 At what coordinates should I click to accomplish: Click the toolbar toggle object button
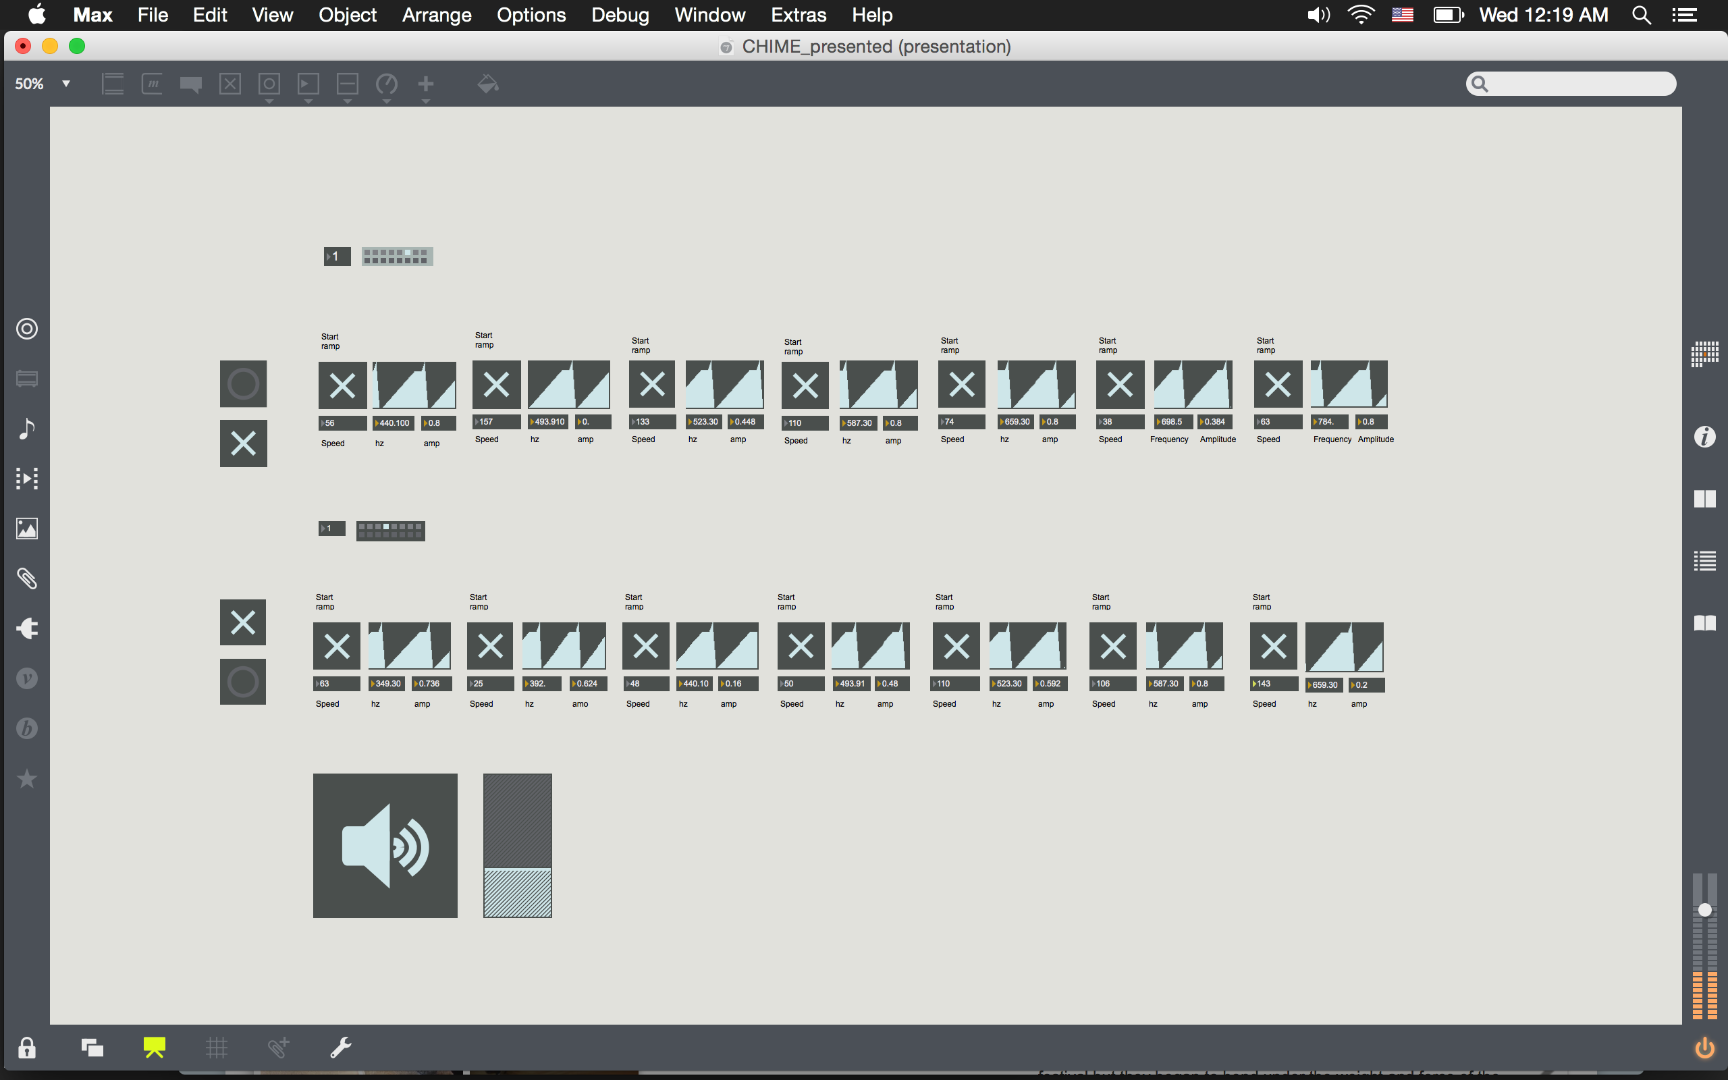(230, 84)
